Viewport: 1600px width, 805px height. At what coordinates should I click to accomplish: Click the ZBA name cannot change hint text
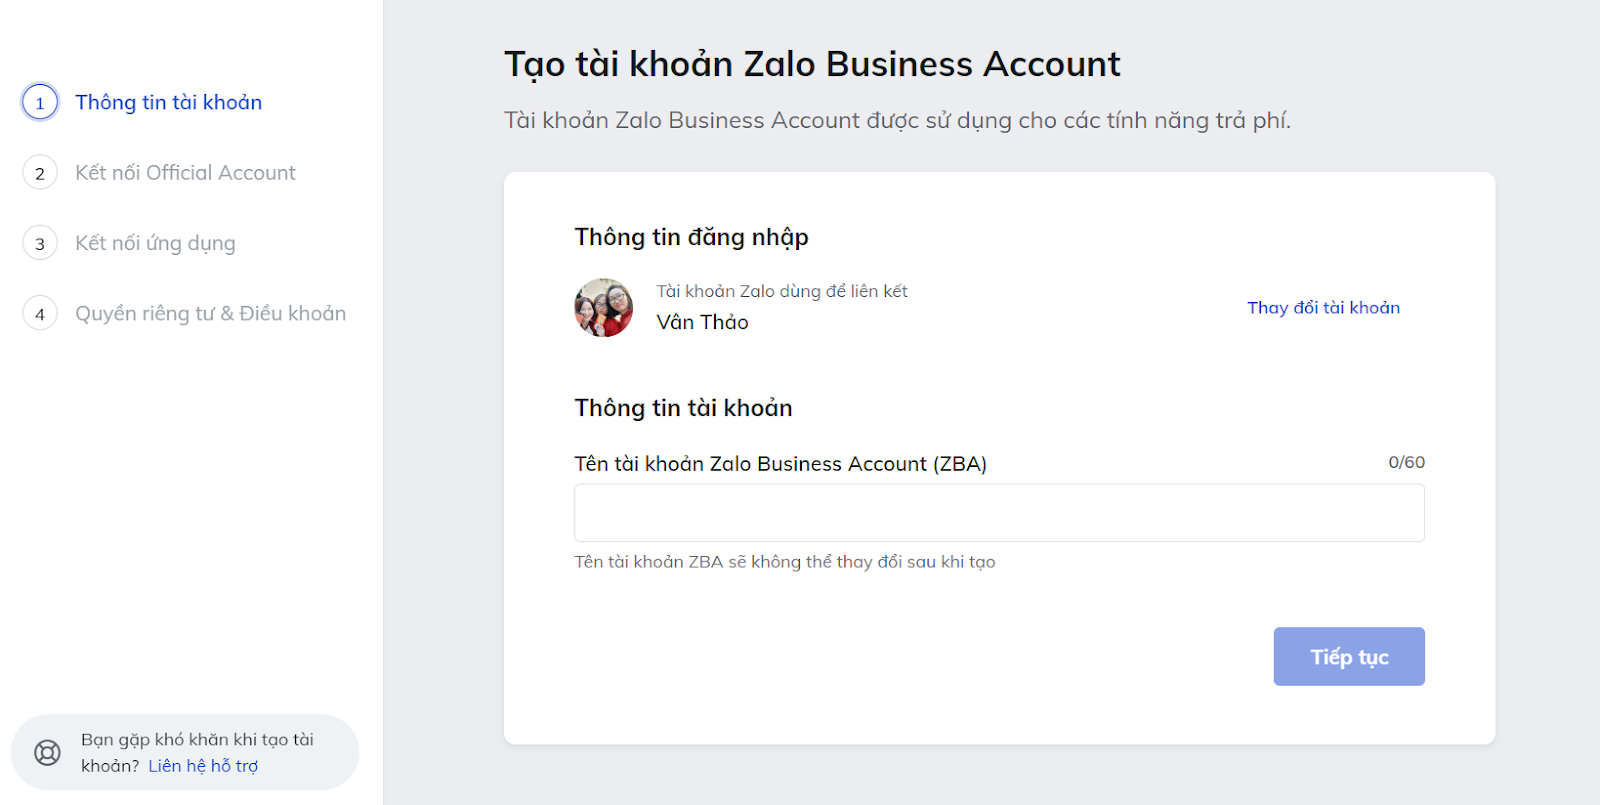click(785, 562)
